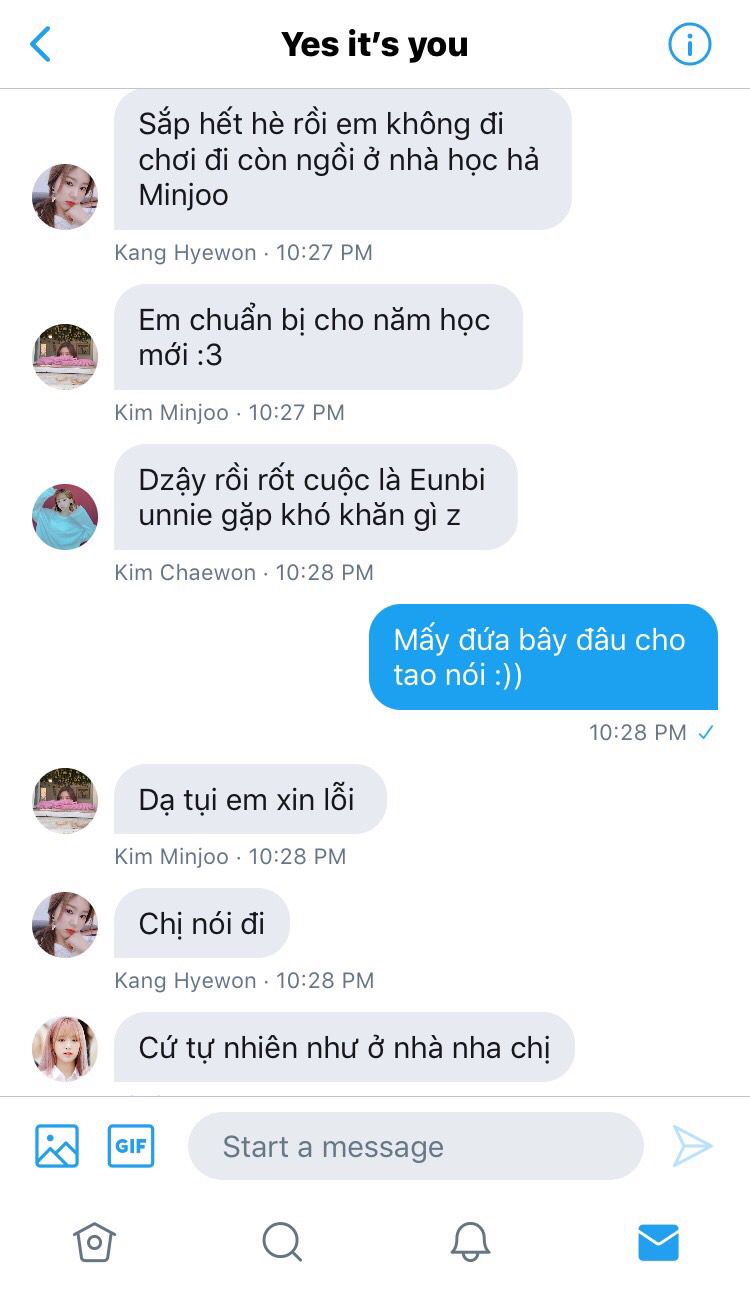Focus the 'Start a message' field
The image size is (750, 1294).
click(x=416, y=1146)
